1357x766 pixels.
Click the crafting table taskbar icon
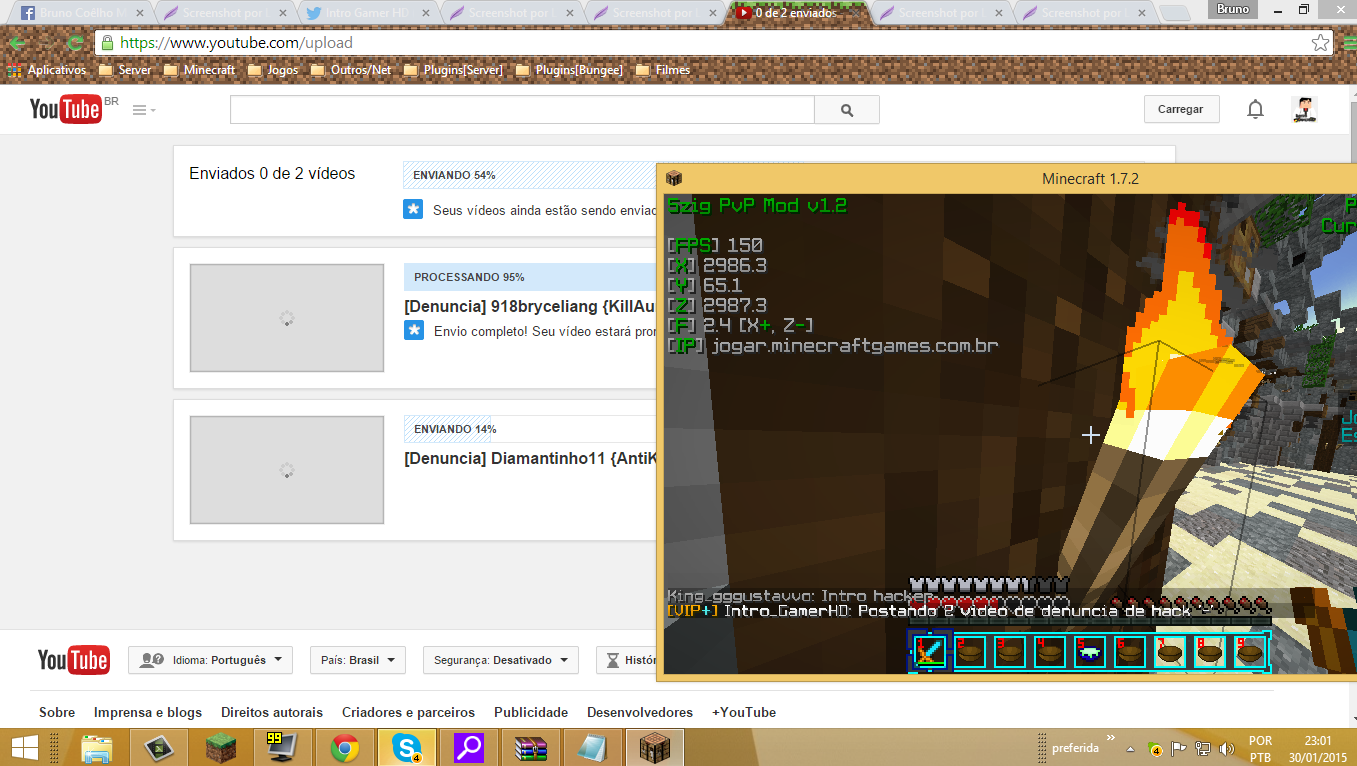655,748
